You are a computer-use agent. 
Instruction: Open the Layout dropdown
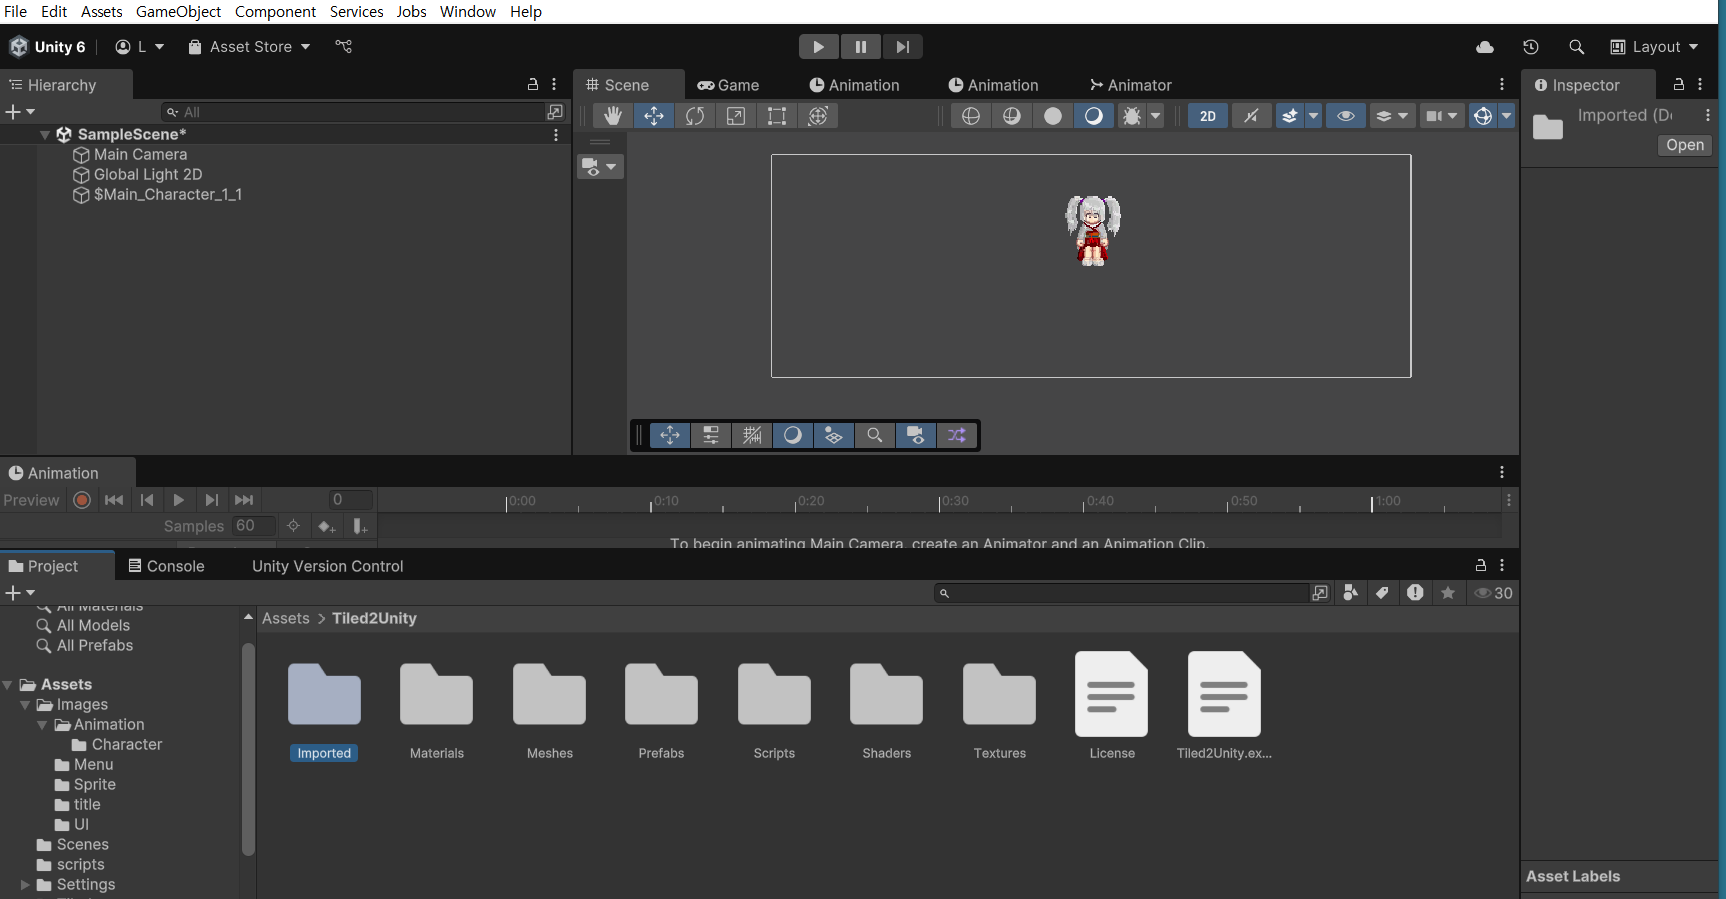click(x=1654, y=47)
